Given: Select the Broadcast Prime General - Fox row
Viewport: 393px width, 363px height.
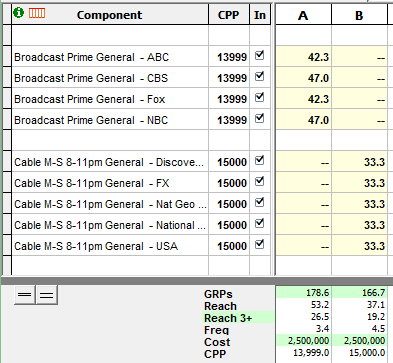Looking at the screenshot, I should [110, 99].
